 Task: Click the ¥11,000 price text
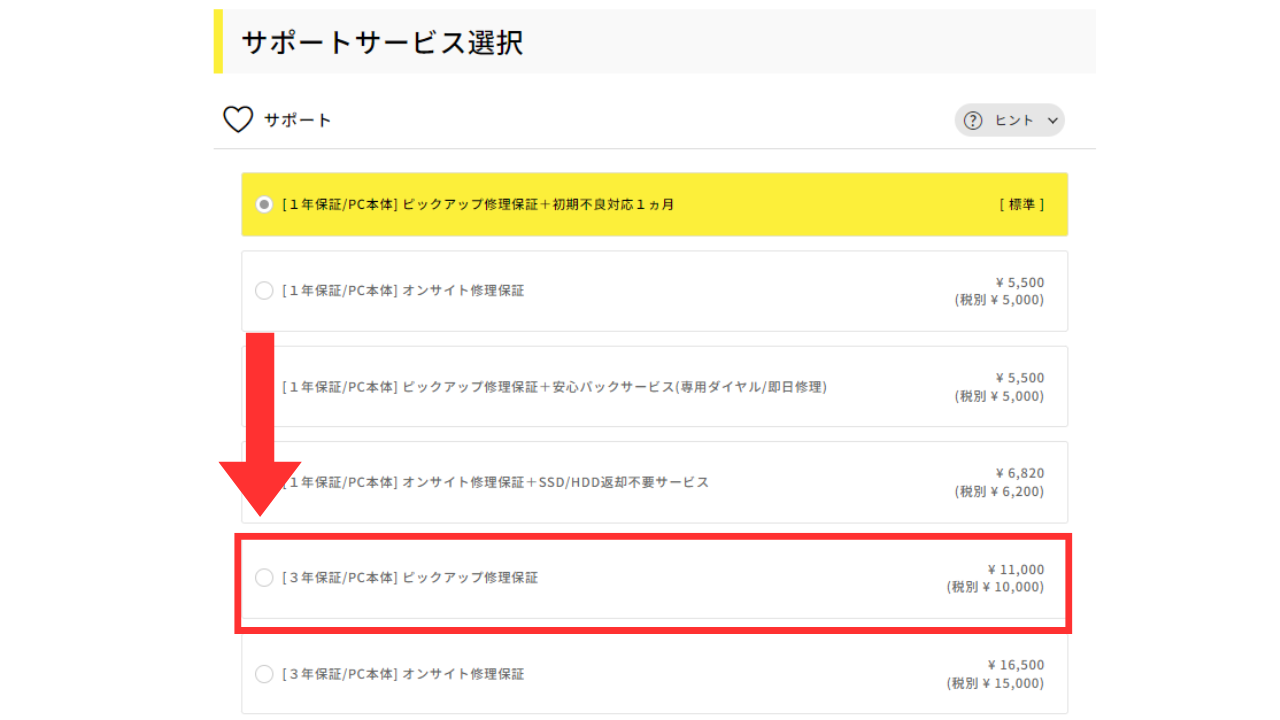coord(1015,570)
